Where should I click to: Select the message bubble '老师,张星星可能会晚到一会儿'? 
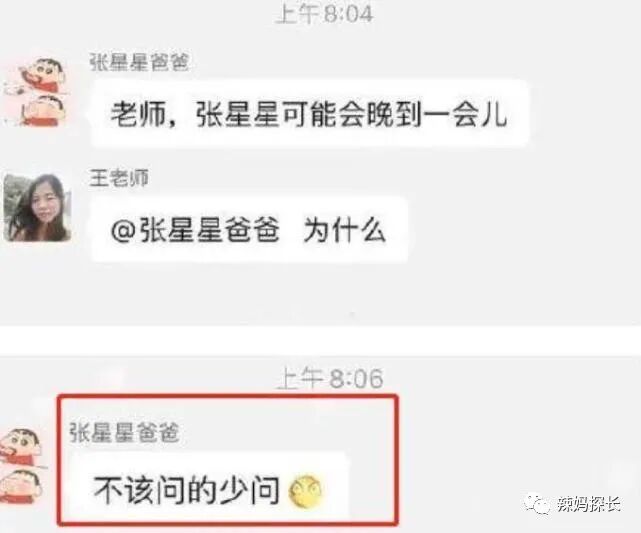309,113
